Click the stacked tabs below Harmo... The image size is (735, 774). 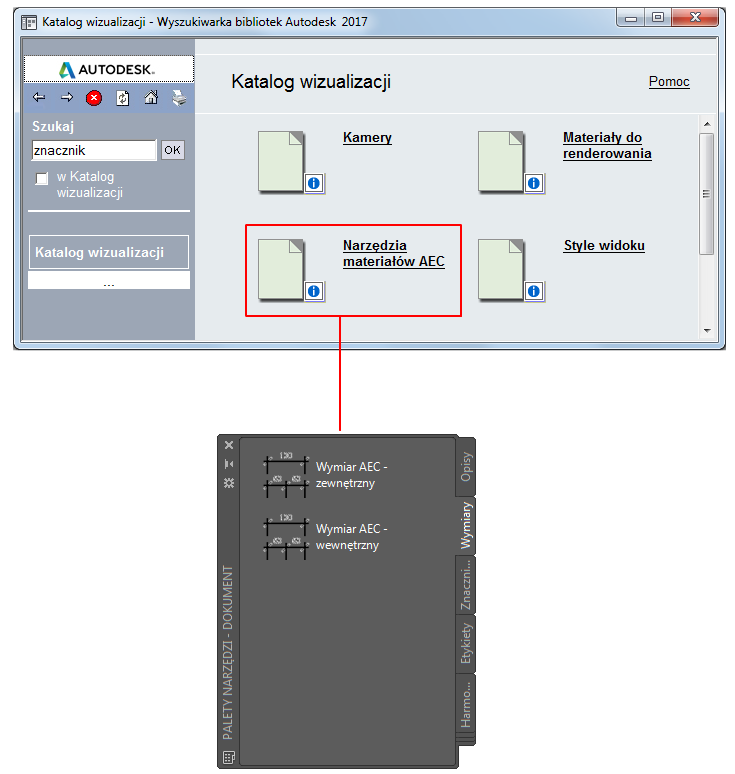[x=466, y=740]
